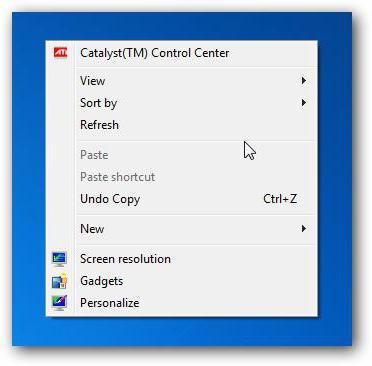Click the greyed-out Paste item
372x366 pixels.
click(x=94, y=155)
